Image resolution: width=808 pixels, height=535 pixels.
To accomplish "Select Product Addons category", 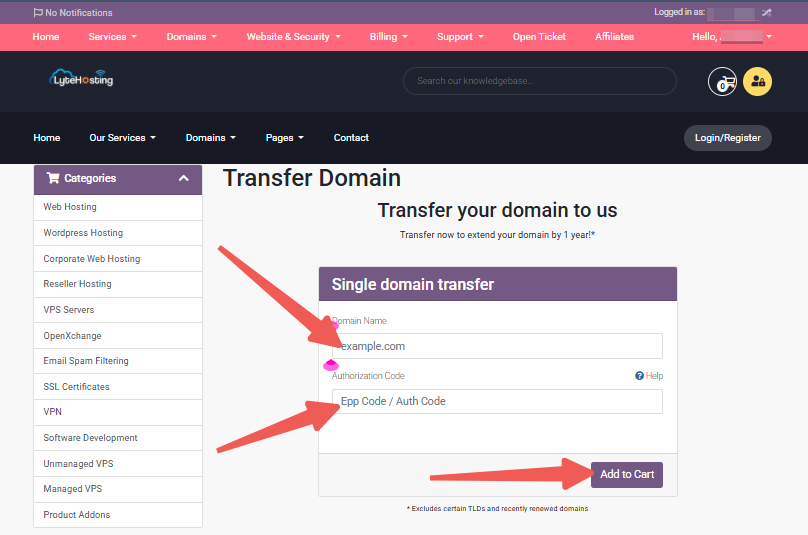I will [x=118, y=514].
